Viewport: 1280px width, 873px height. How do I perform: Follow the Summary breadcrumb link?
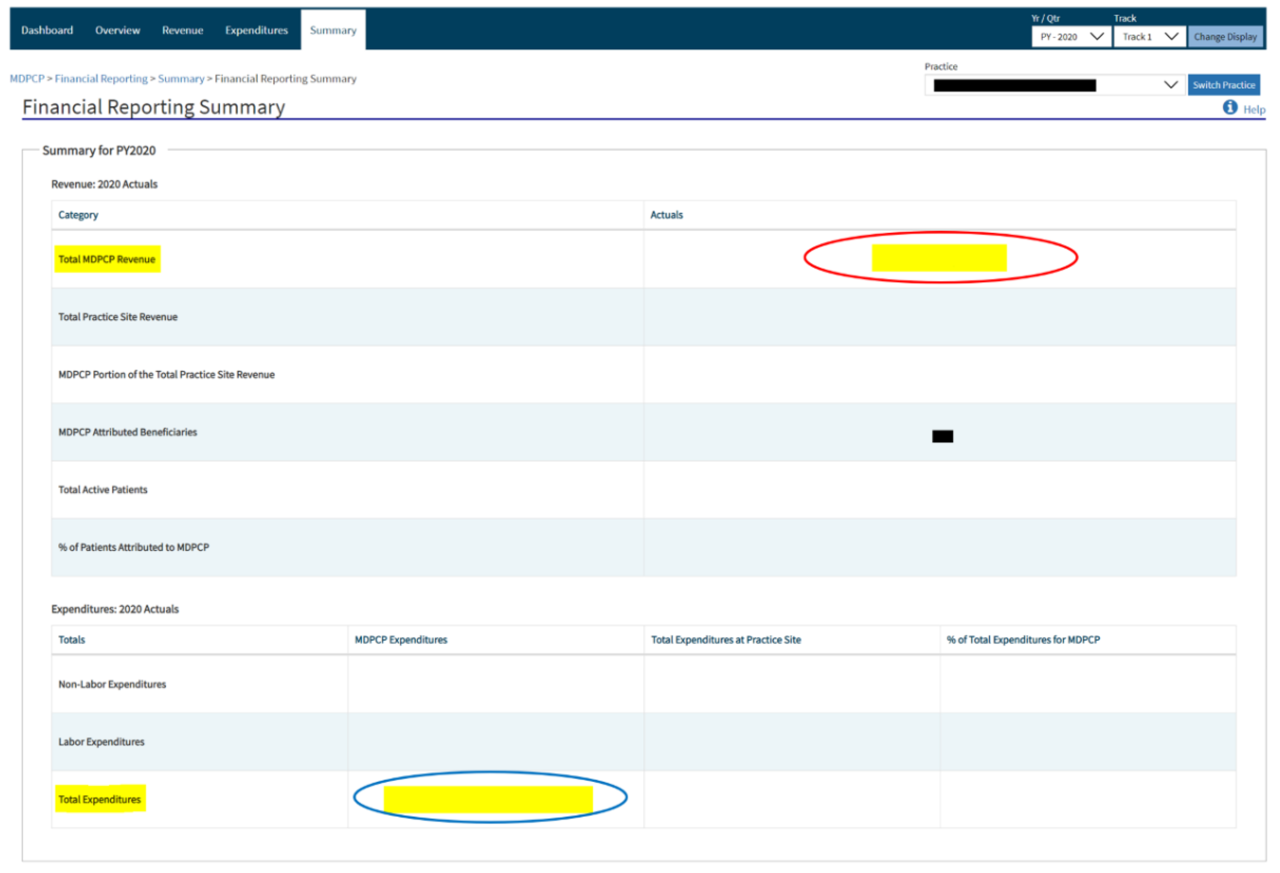coord(181,78)
